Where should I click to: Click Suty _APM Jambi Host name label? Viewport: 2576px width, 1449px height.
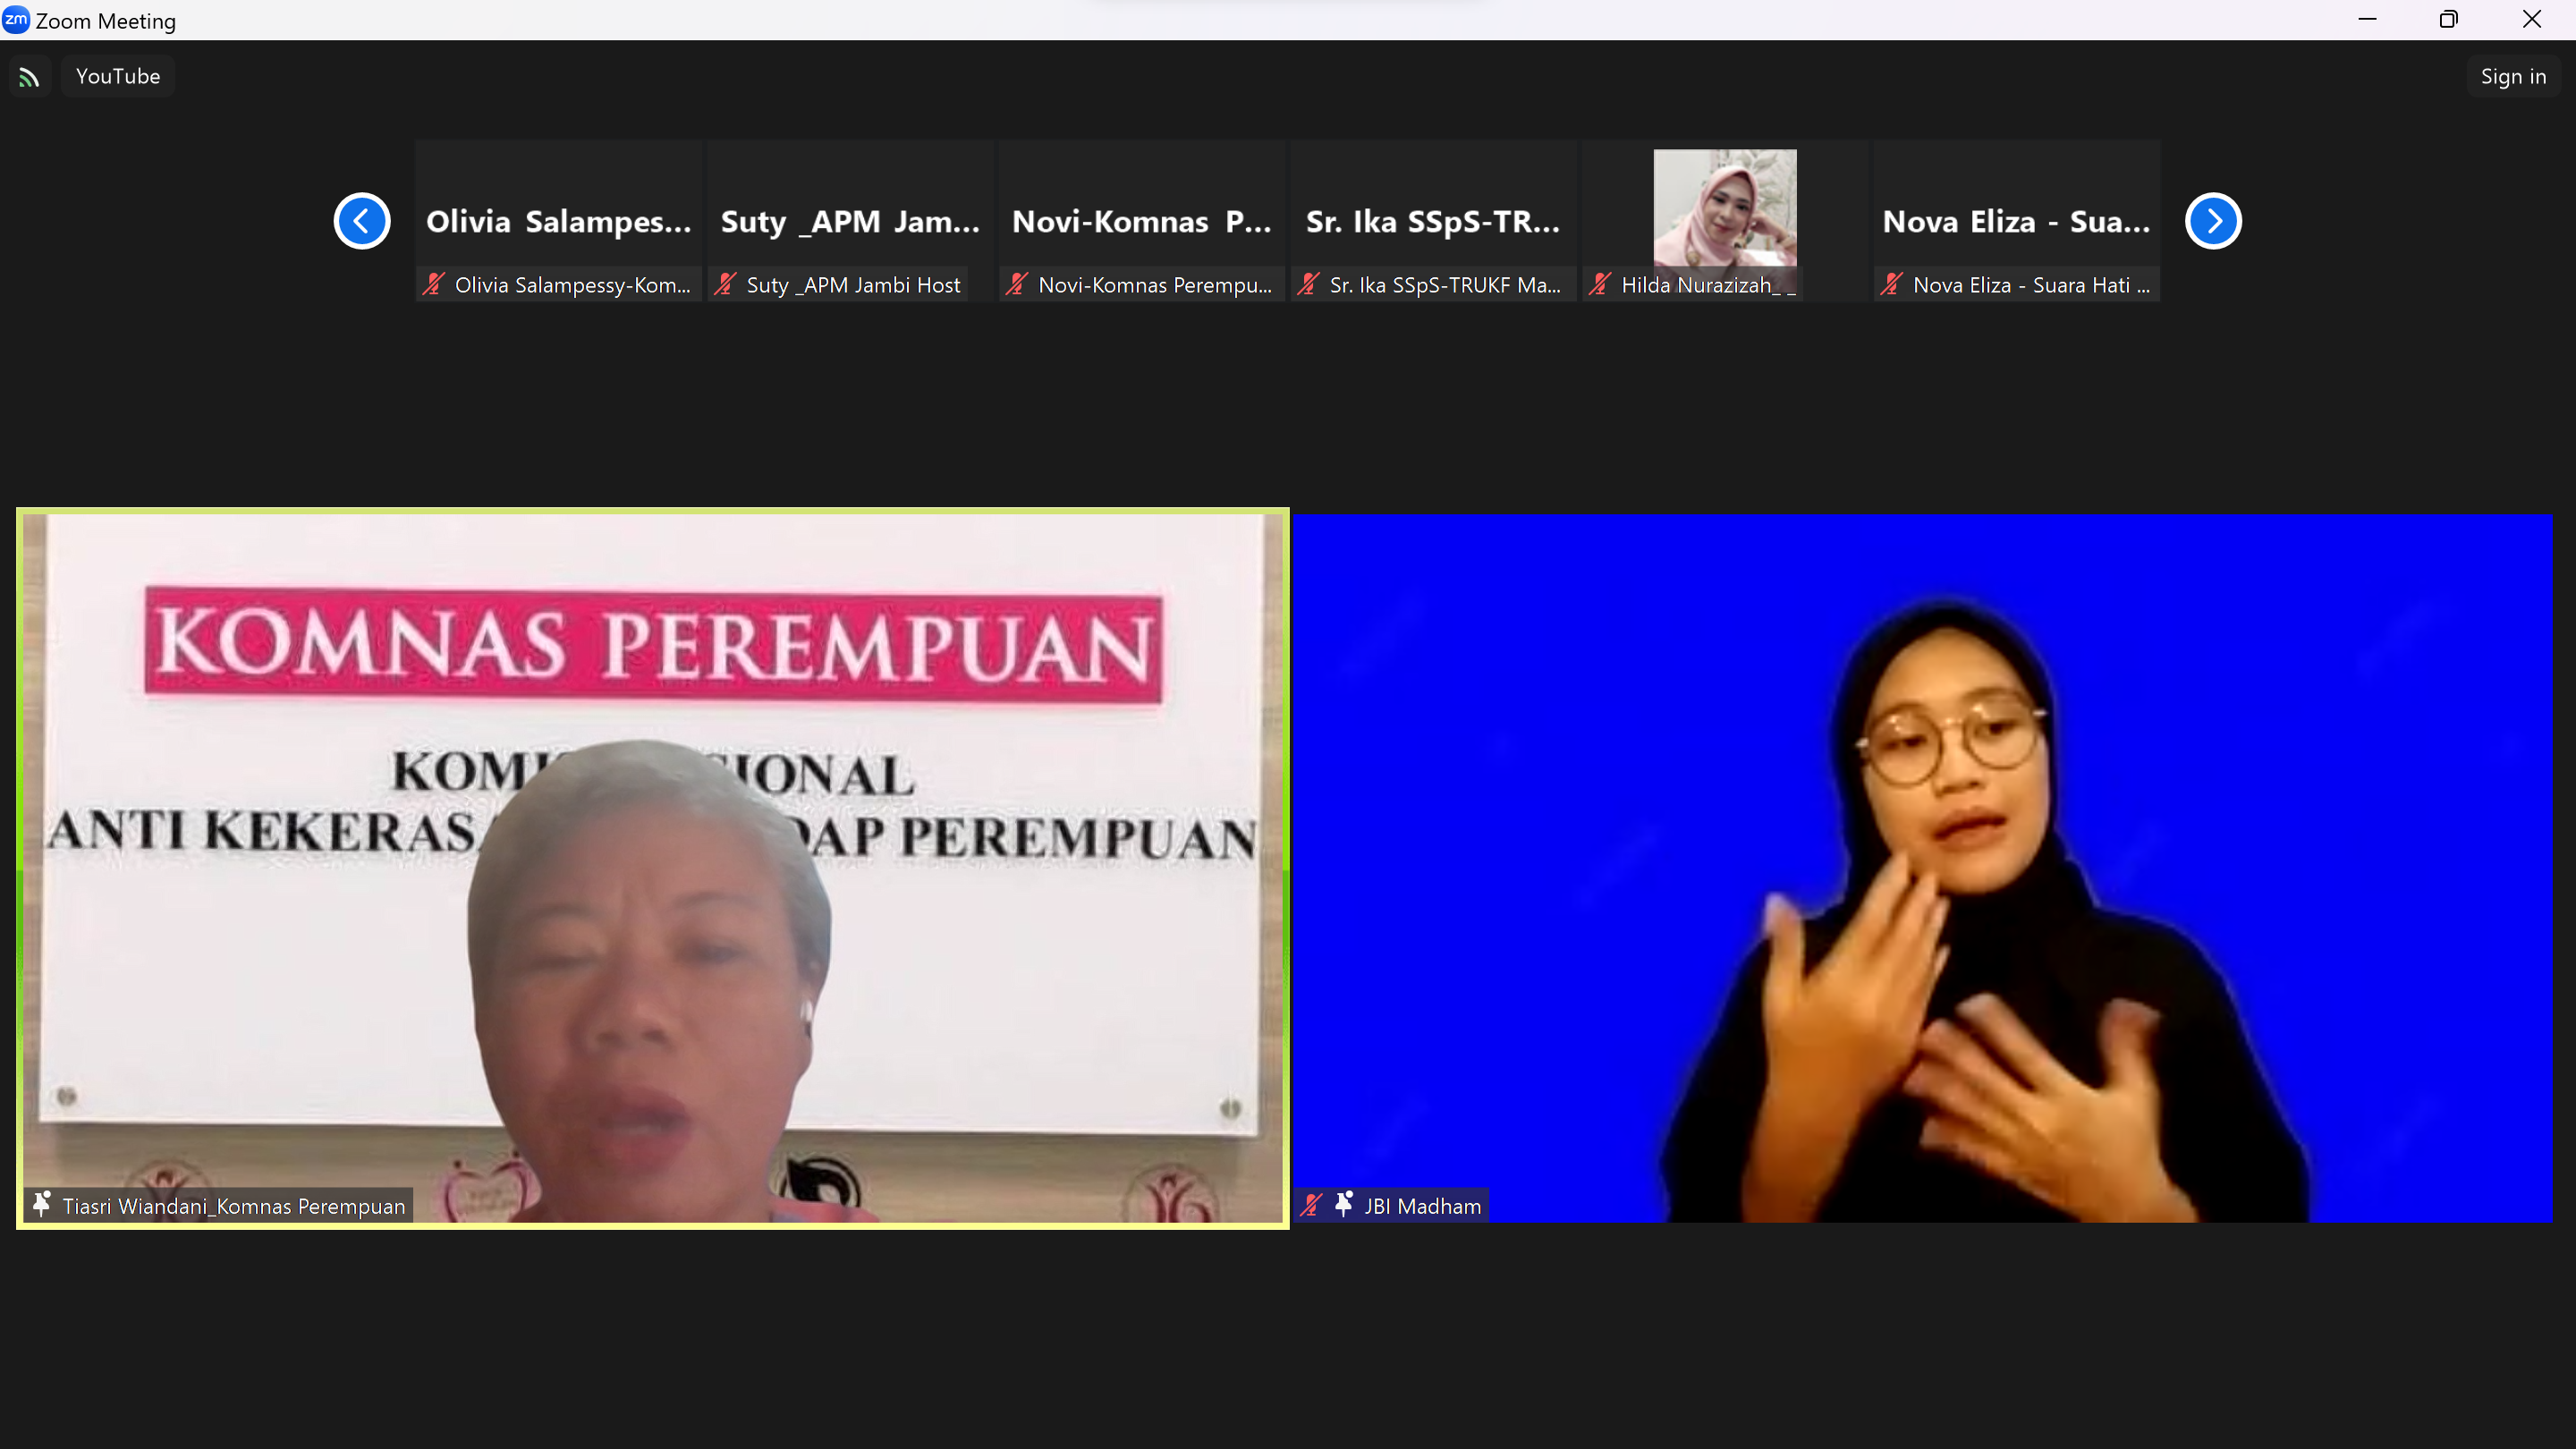(x=853, y=286)
